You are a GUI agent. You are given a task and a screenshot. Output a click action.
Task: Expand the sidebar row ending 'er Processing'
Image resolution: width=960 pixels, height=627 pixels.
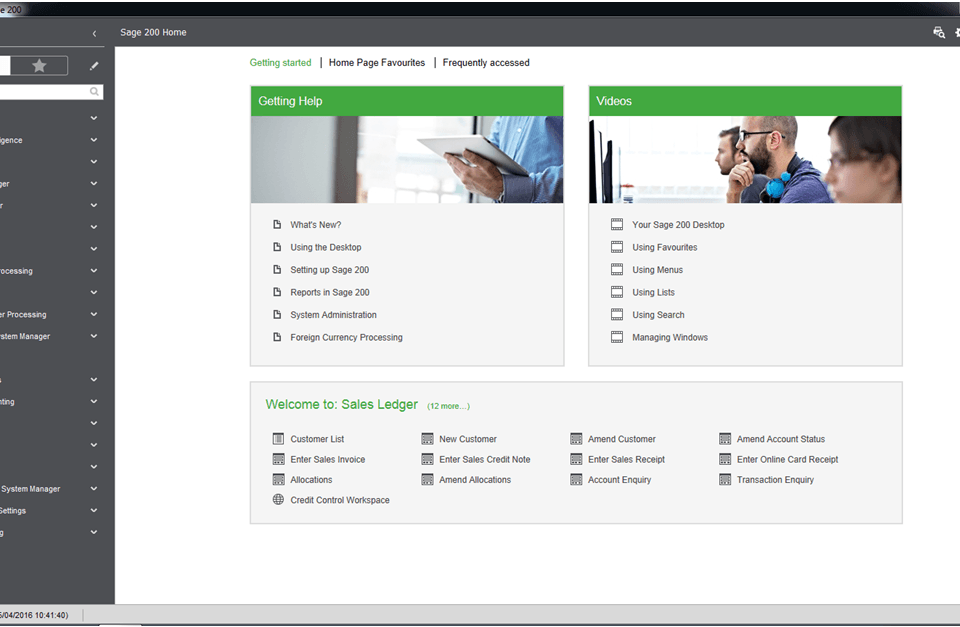(x=94, y=314)
